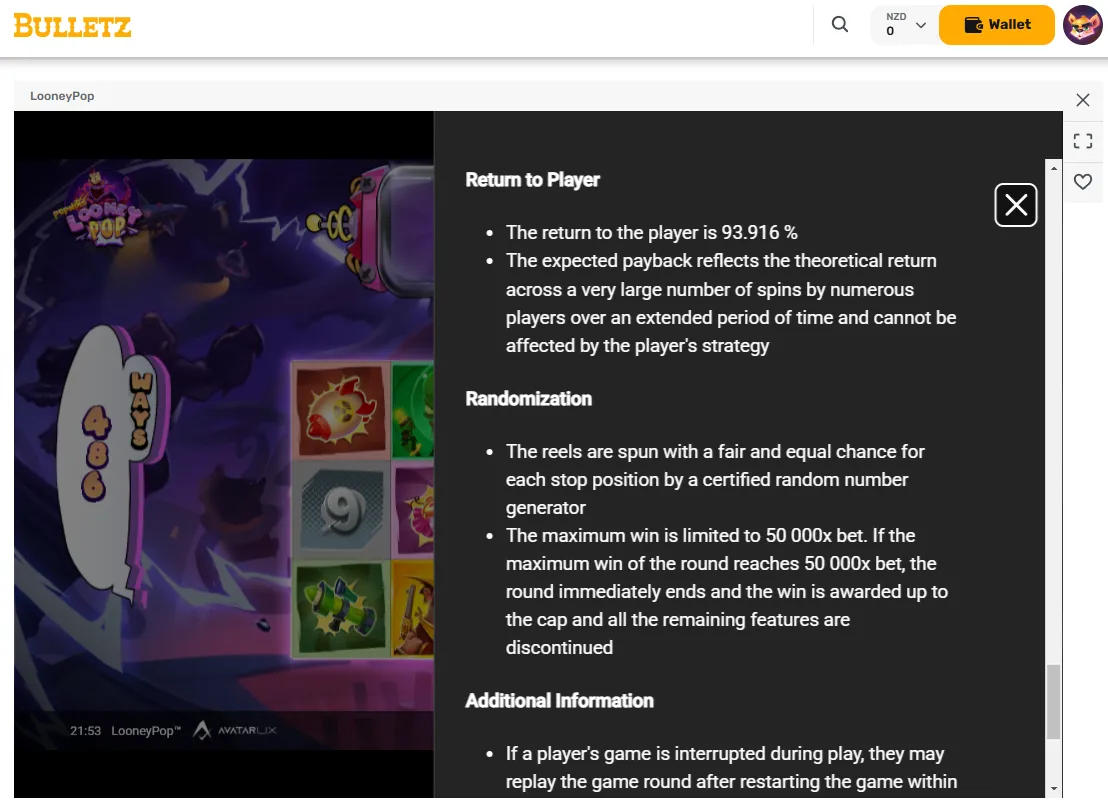
Task: Open the Wallet button
Action: tap(996, 25)
